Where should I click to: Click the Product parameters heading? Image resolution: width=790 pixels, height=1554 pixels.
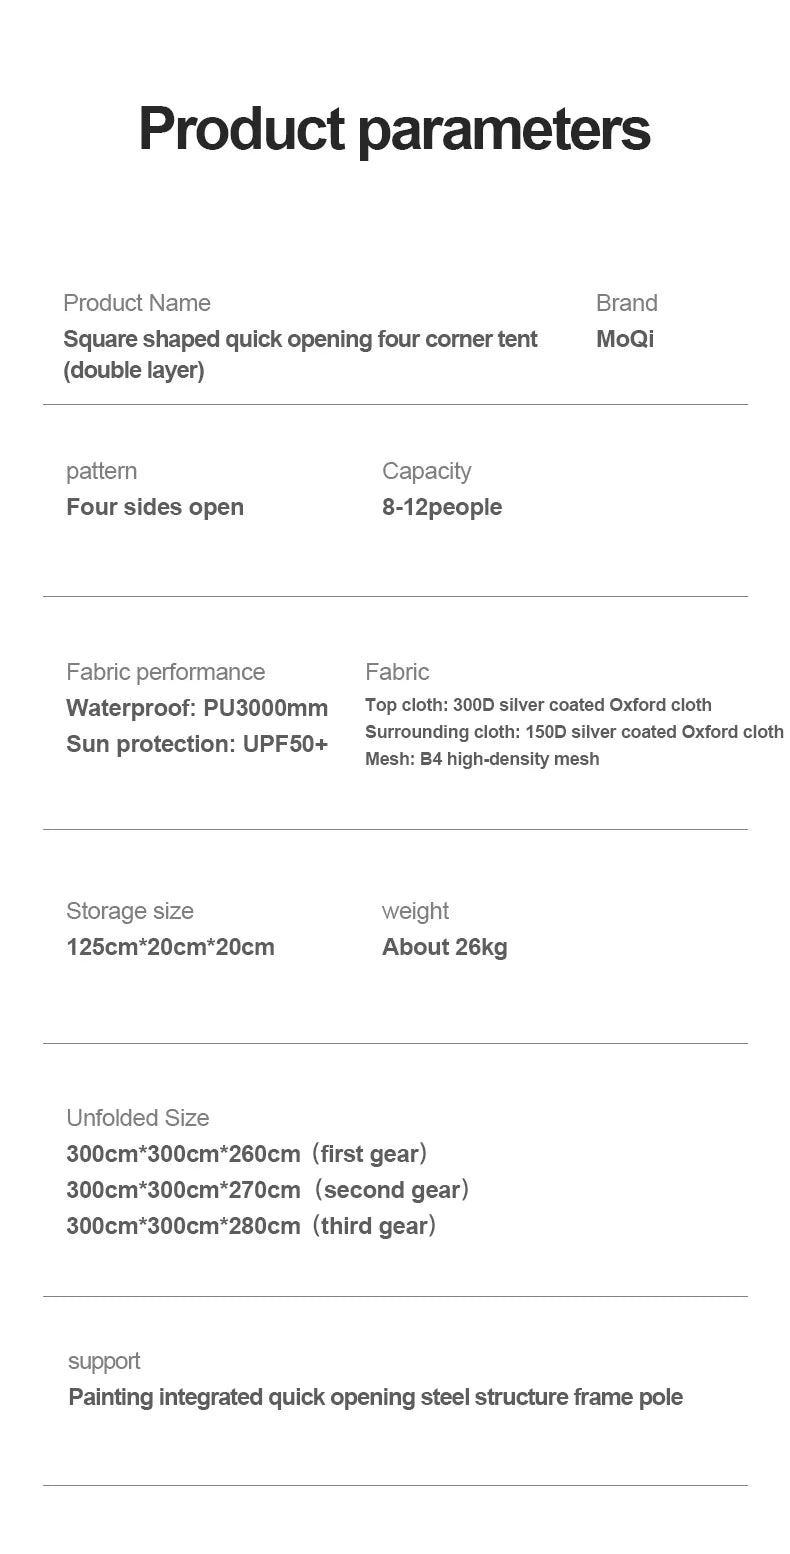394,129
